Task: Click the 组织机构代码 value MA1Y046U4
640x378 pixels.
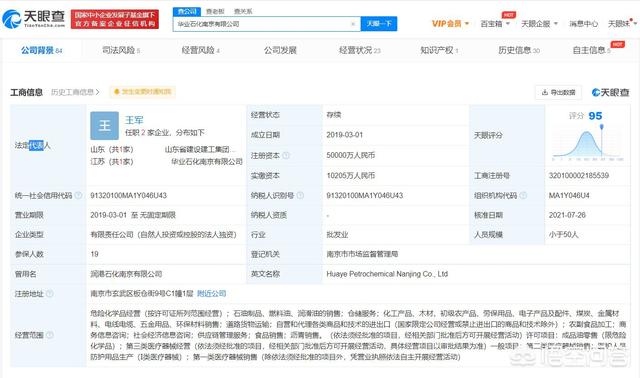Action: [569, 196]
